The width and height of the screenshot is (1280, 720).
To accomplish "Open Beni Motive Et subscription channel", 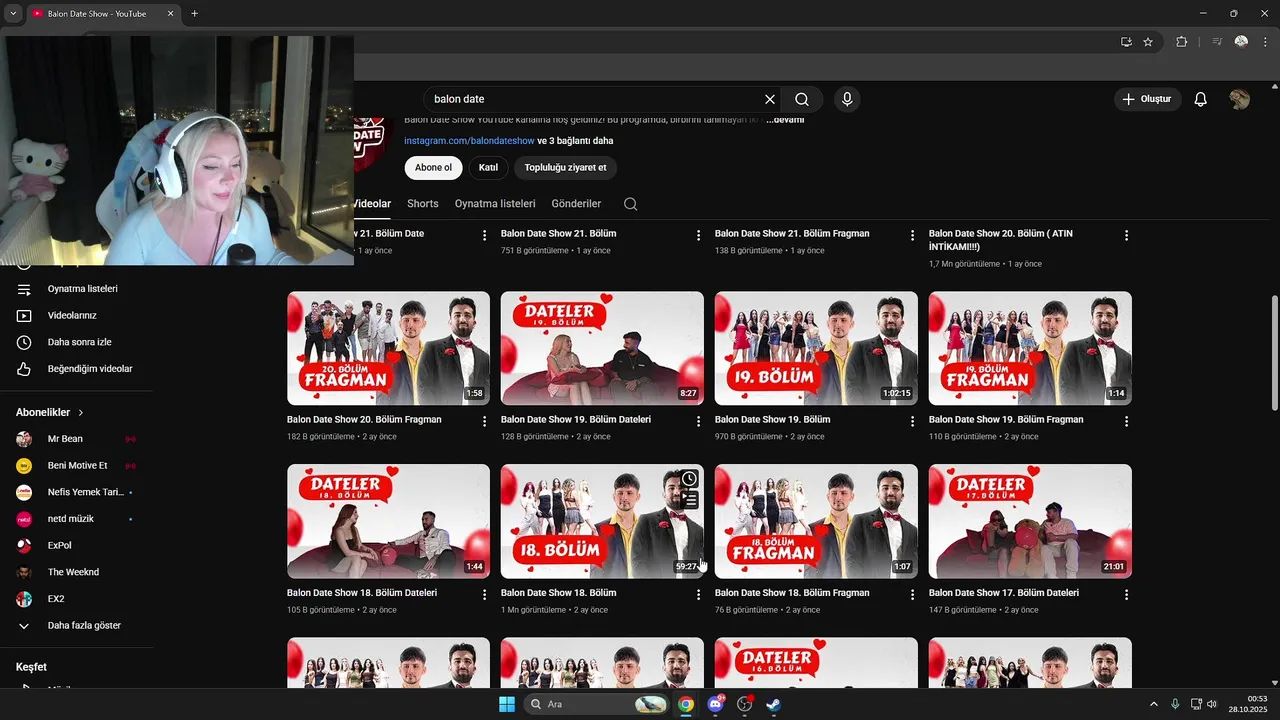I will [76, 466].
